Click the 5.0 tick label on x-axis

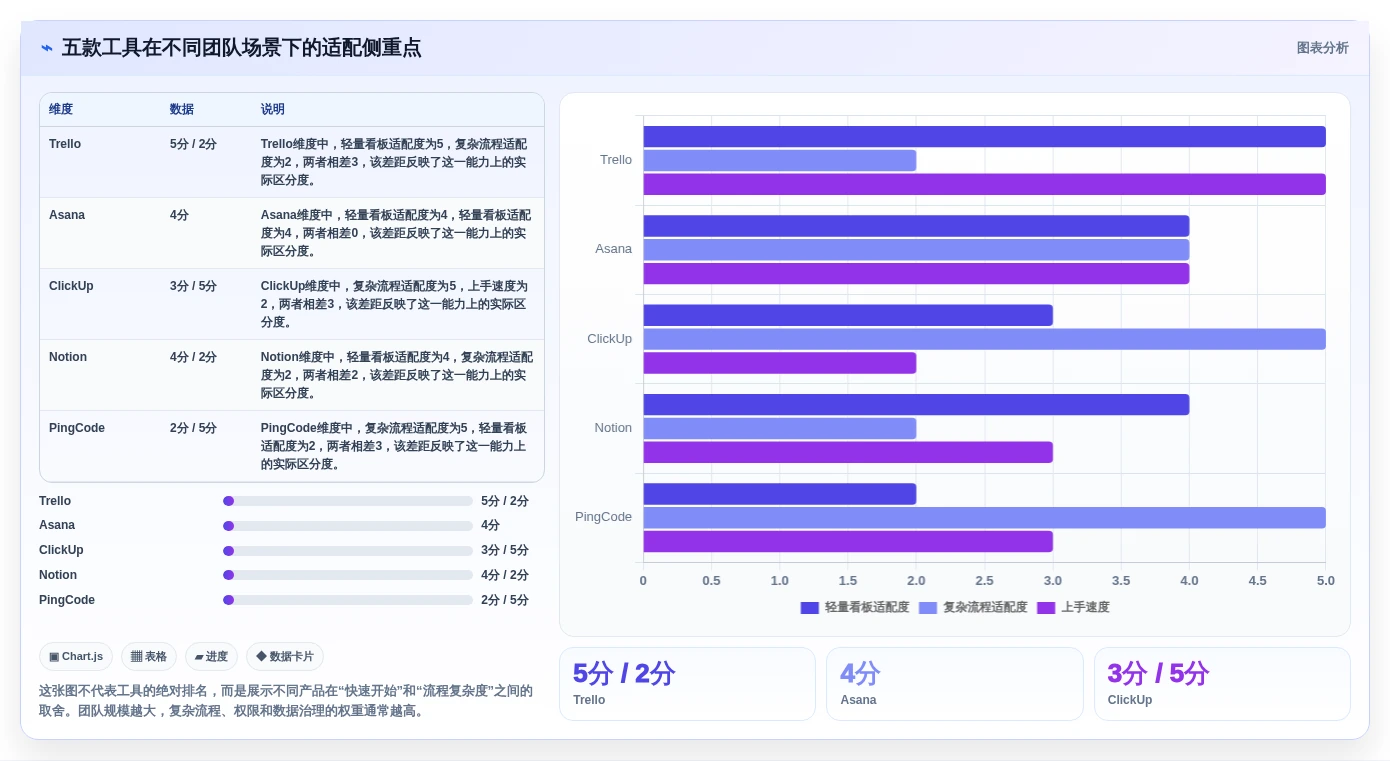point(1326,581)
